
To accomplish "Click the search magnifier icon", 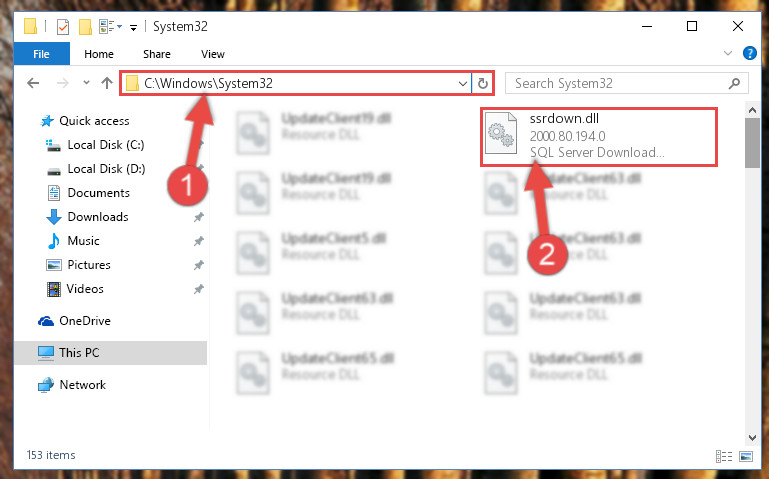I will click(734, 83).
